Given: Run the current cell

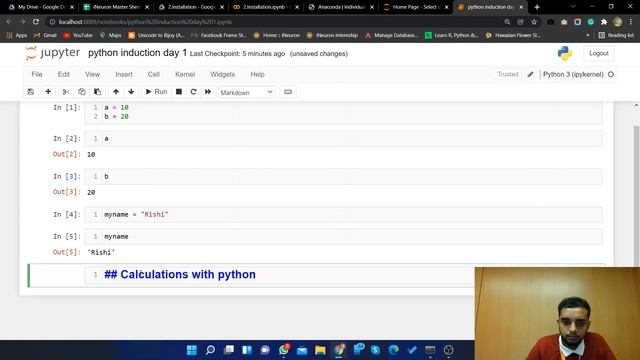Looking at the screenshot, I should (156, 92).
